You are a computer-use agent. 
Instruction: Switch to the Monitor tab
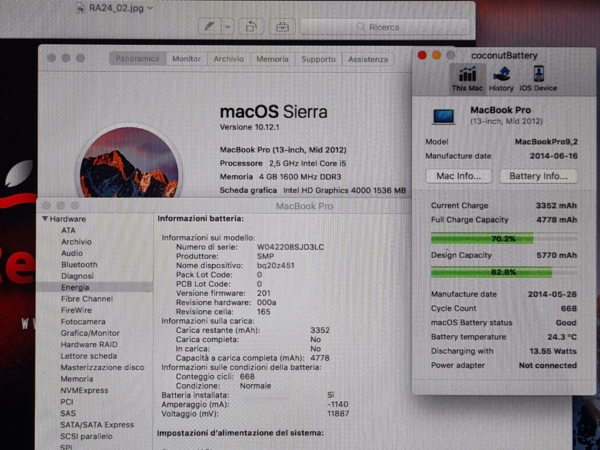click(186, 59)
